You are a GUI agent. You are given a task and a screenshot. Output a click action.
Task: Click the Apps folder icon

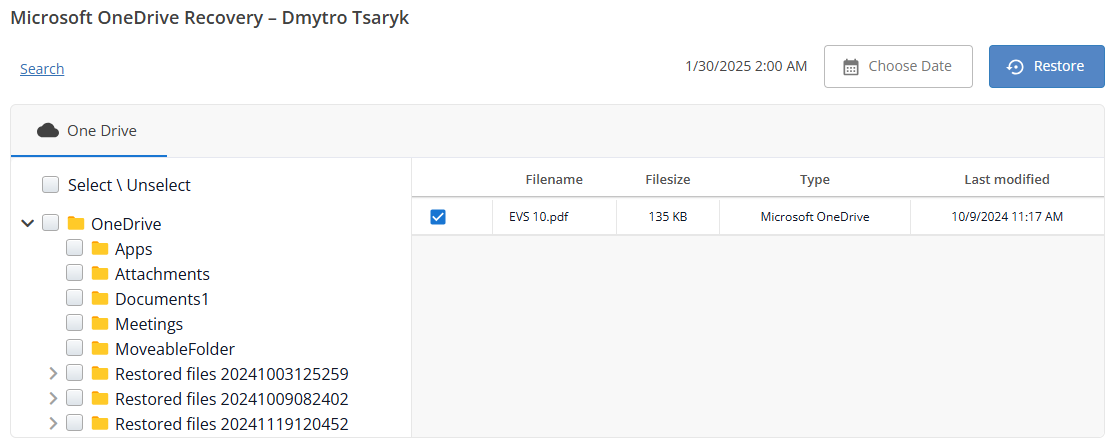(x=99, y=249)
